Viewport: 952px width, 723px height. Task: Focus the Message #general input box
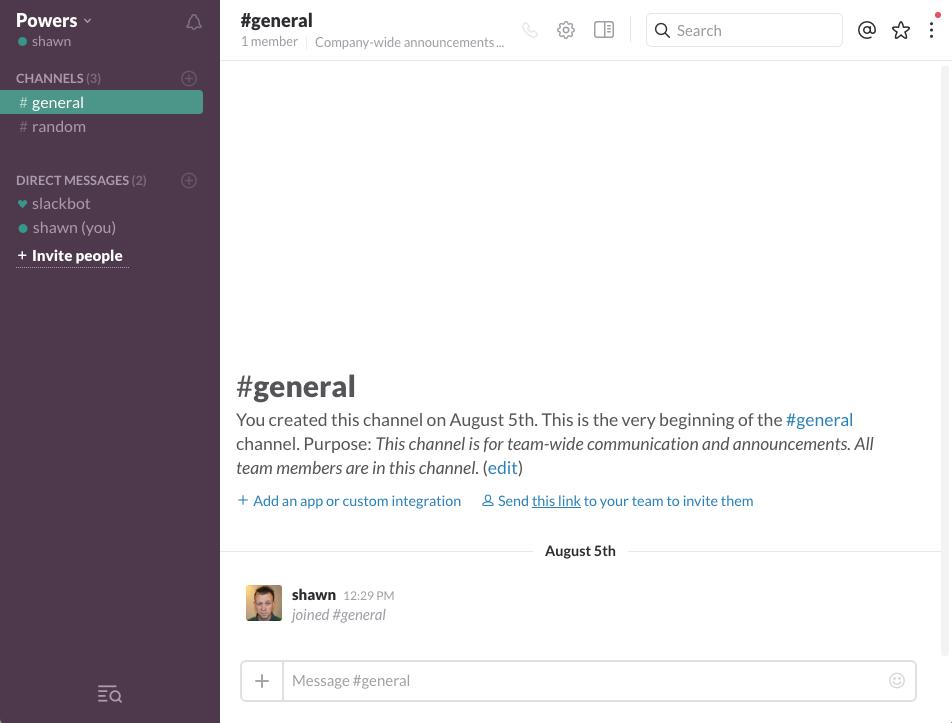click(599, 681)
